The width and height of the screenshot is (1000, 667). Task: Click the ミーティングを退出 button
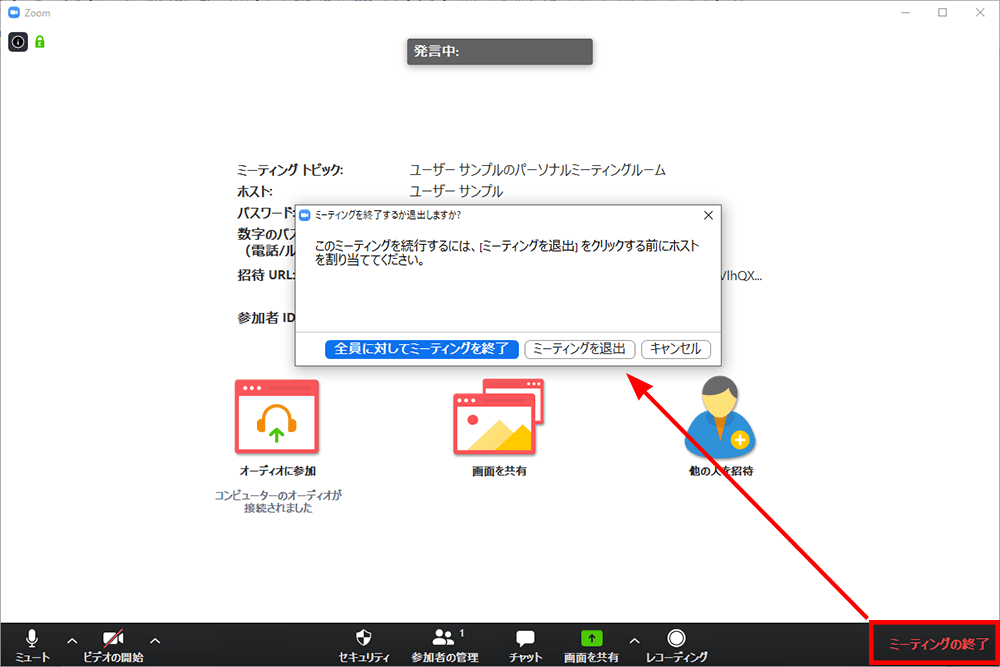580,349
